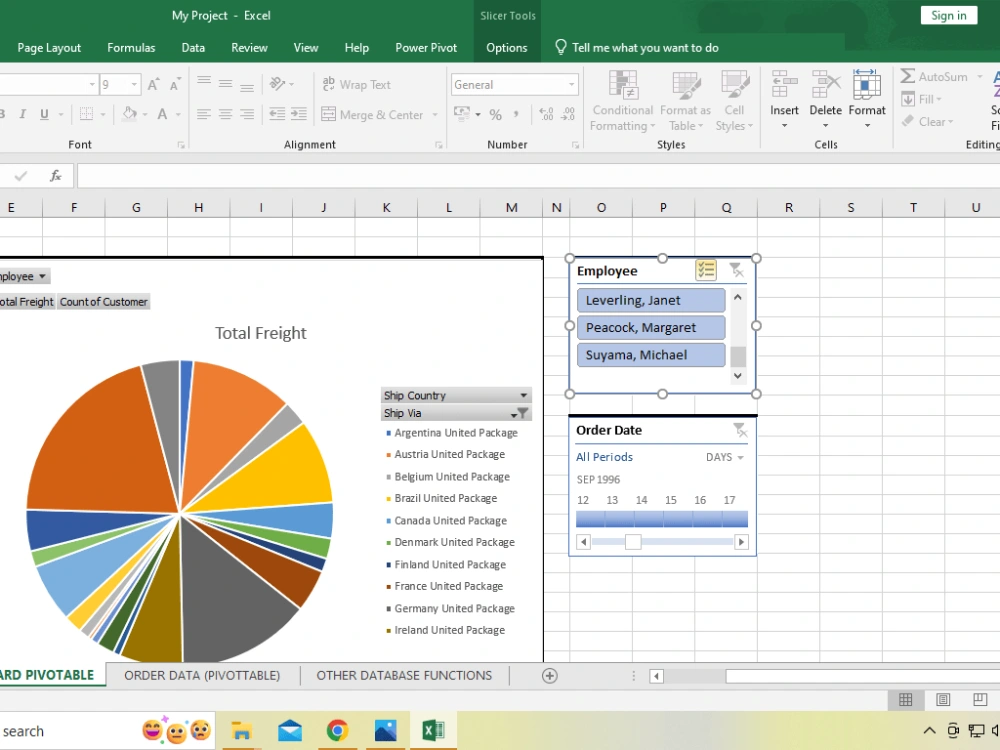Switch to the Data ribbon tab

193,47
